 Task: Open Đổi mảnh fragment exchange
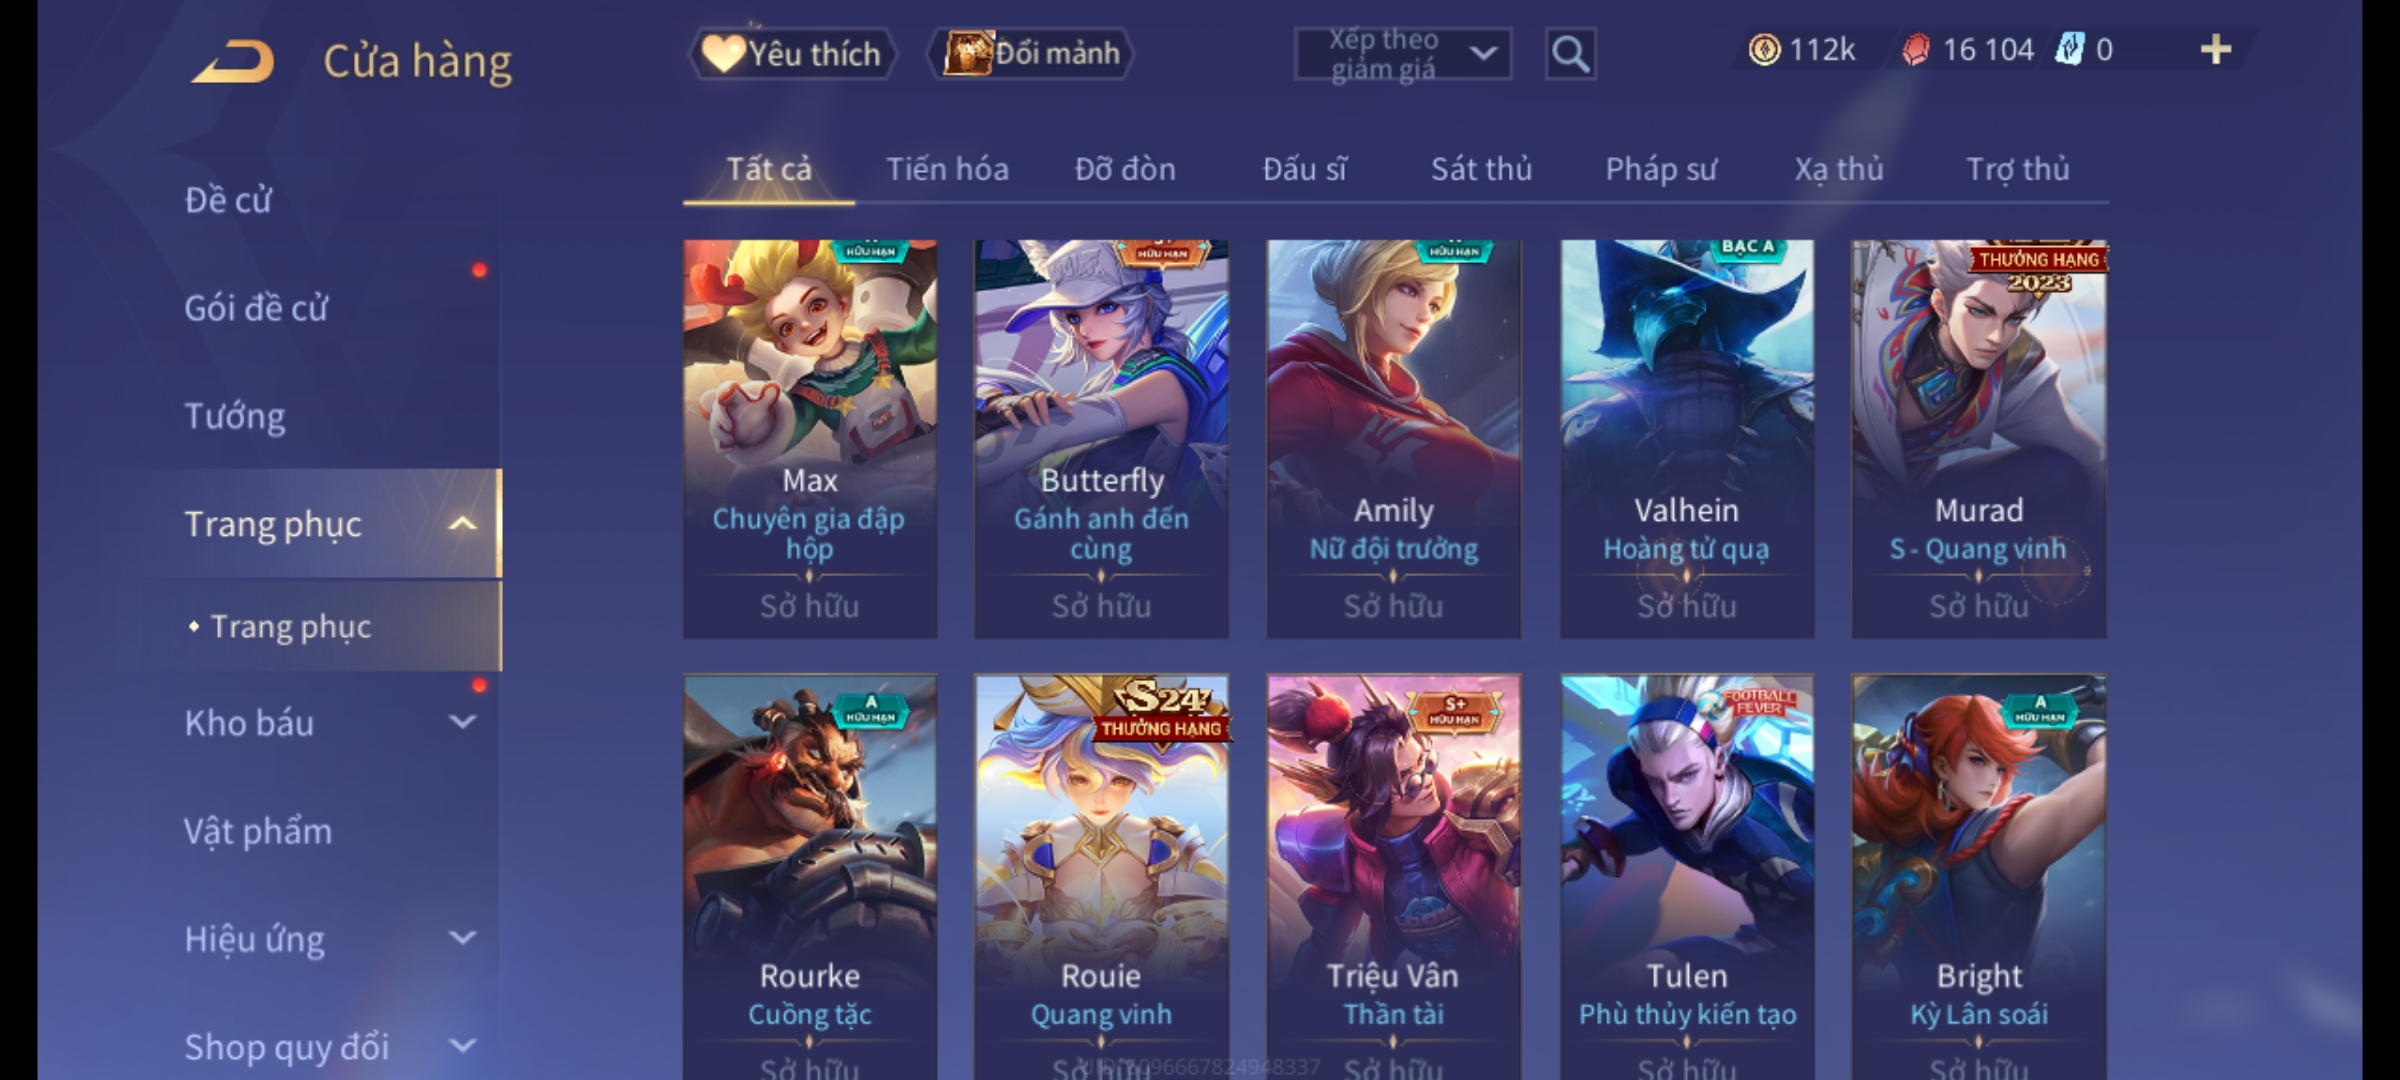coord(1031,53)
